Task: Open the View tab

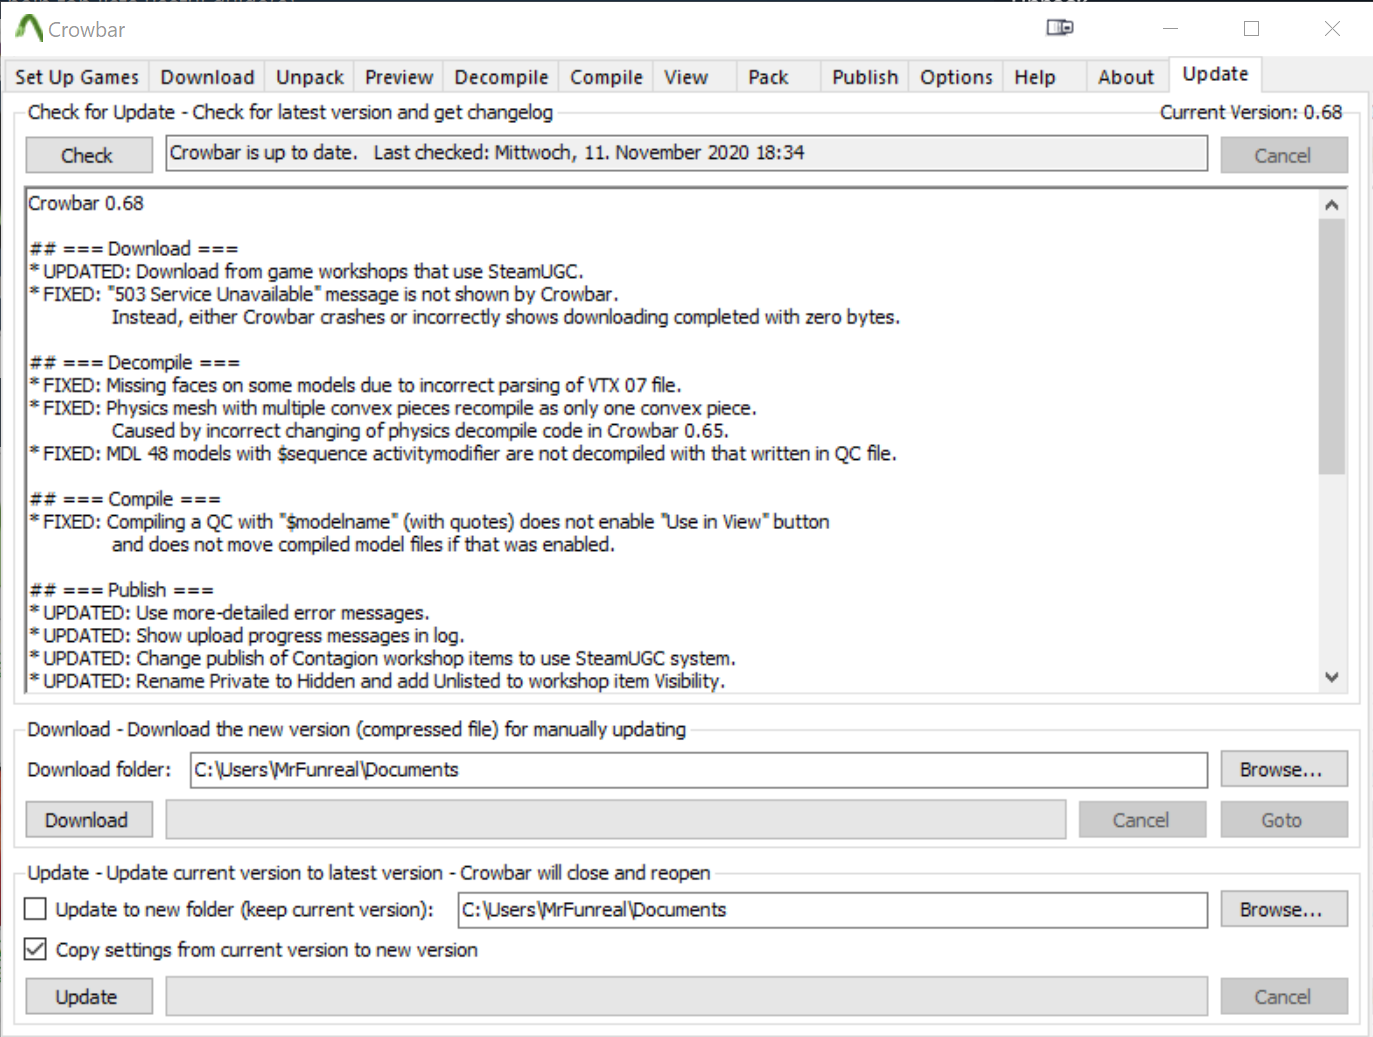Action: point(686,77)
